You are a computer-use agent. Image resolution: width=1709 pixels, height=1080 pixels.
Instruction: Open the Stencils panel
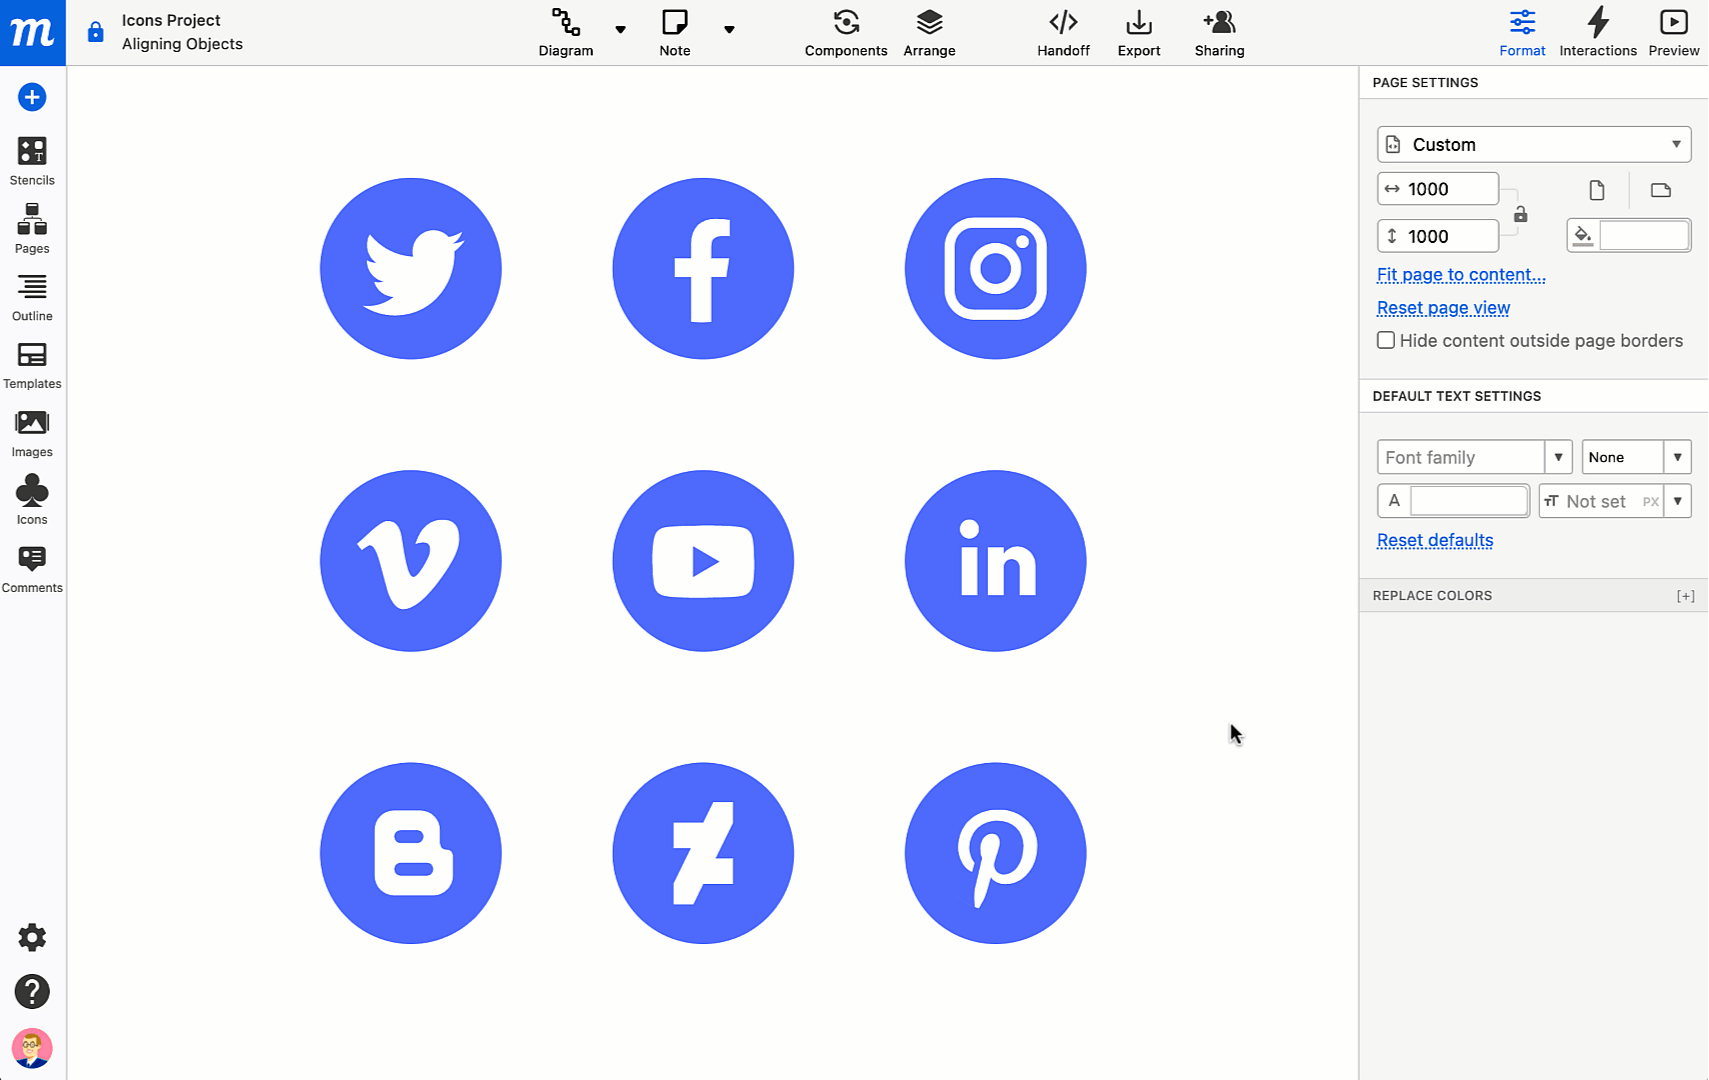pos(32,160)
